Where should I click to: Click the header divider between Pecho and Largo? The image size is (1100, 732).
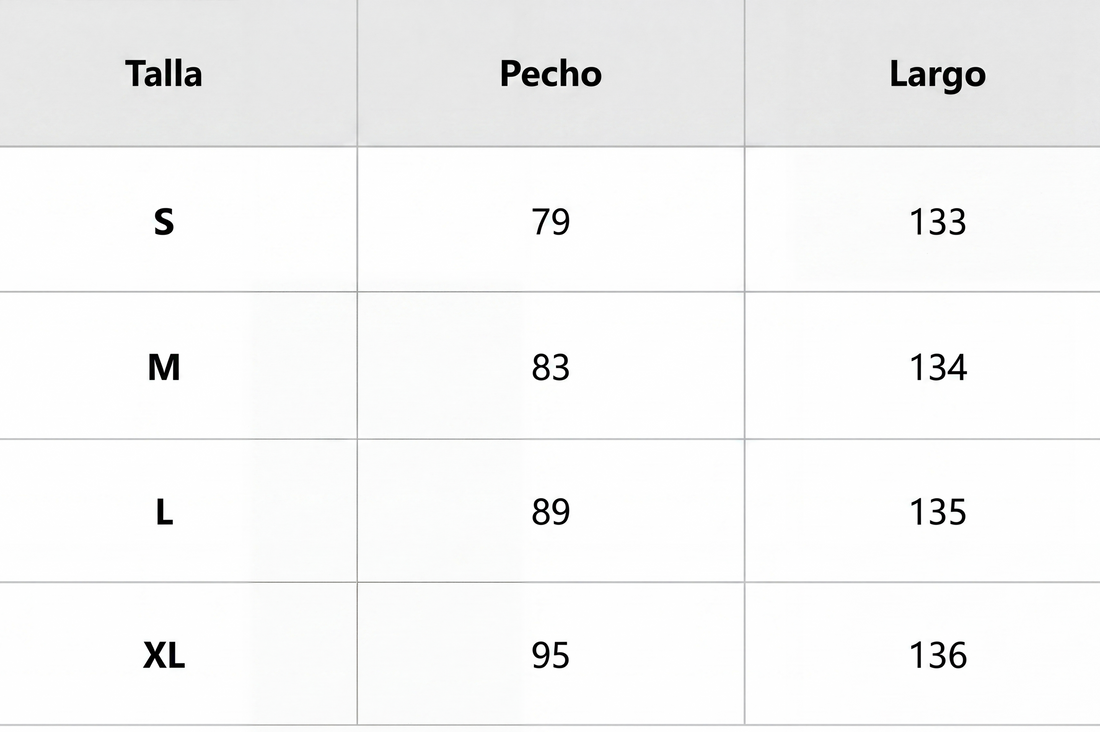pyautogui.click(x=744, y=74)
